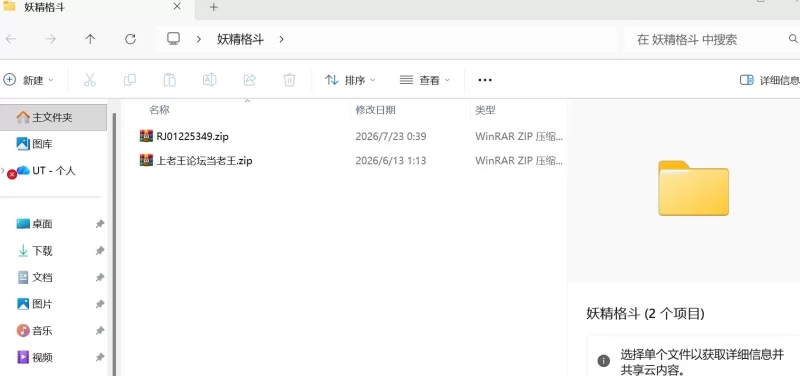
Task: Click the RJ01225349.zip WinRAR file icon
Action: pyautogui.click(x=146, y=136)
